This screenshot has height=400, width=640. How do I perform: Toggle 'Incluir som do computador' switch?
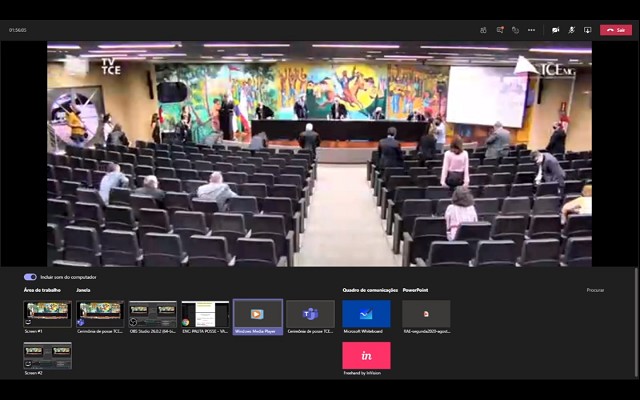point(30,277)
